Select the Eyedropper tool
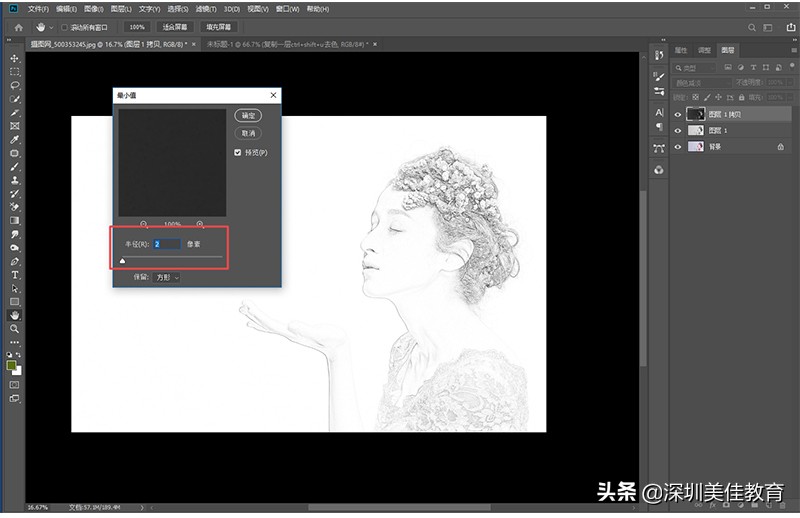This screenshot has height=518, width=800. tap(14, 139)
